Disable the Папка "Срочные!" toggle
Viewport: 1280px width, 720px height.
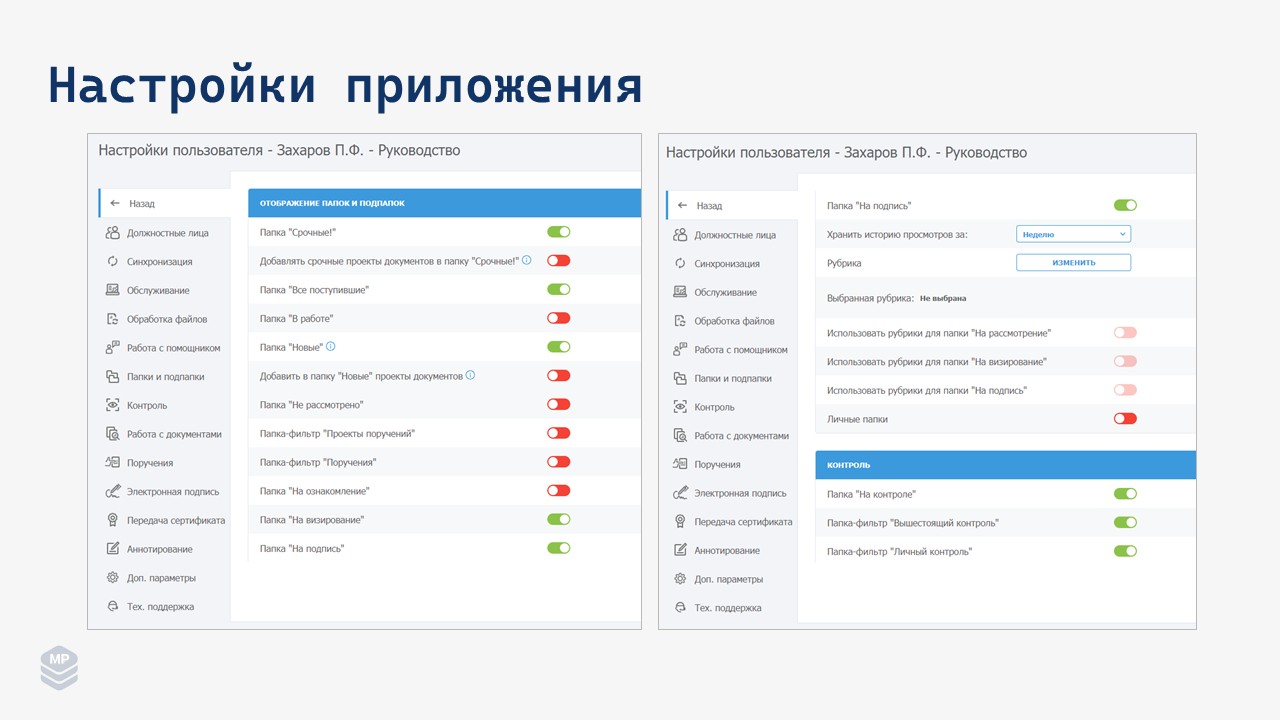[x=558, y=232]
